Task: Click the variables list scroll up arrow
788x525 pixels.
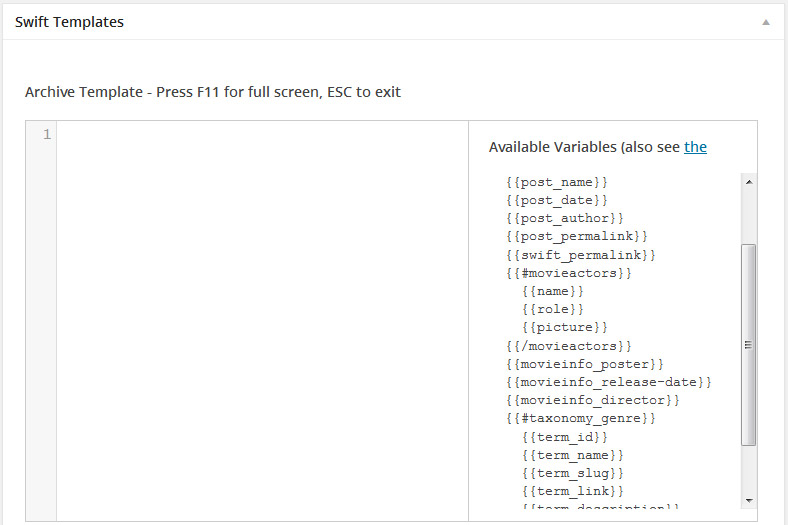Action: coord(748,182)
